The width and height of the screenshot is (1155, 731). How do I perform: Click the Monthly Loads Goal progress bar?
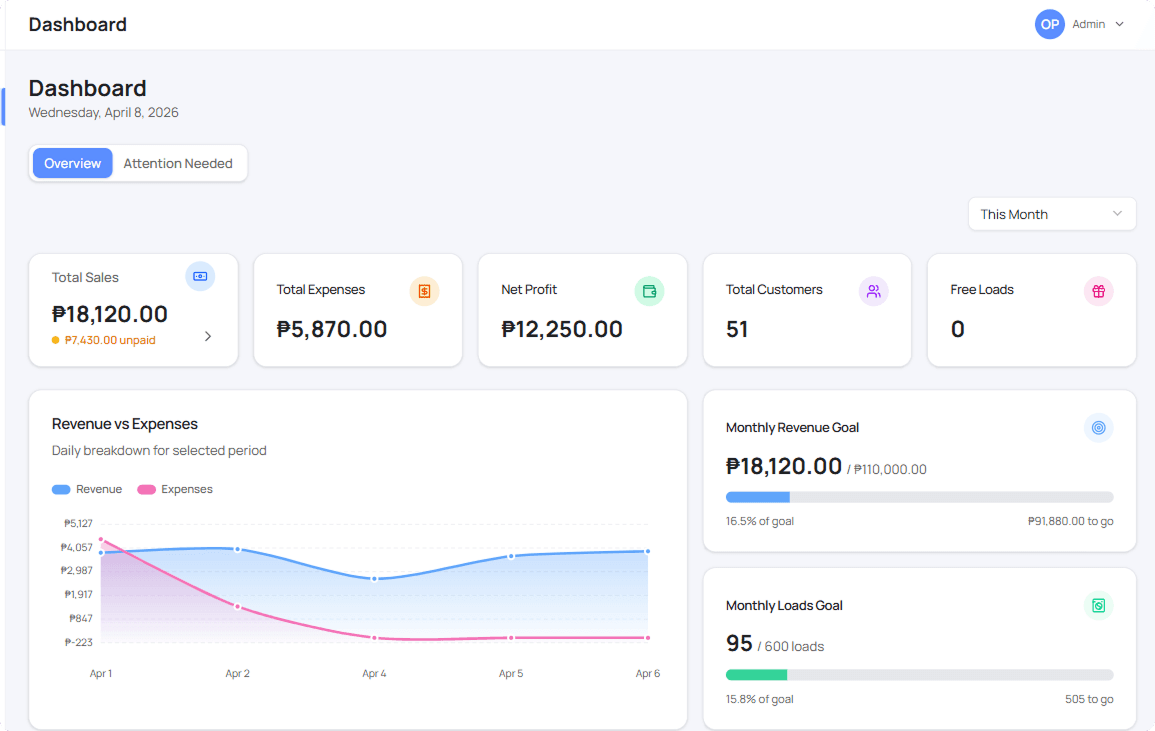click(919, 675)
